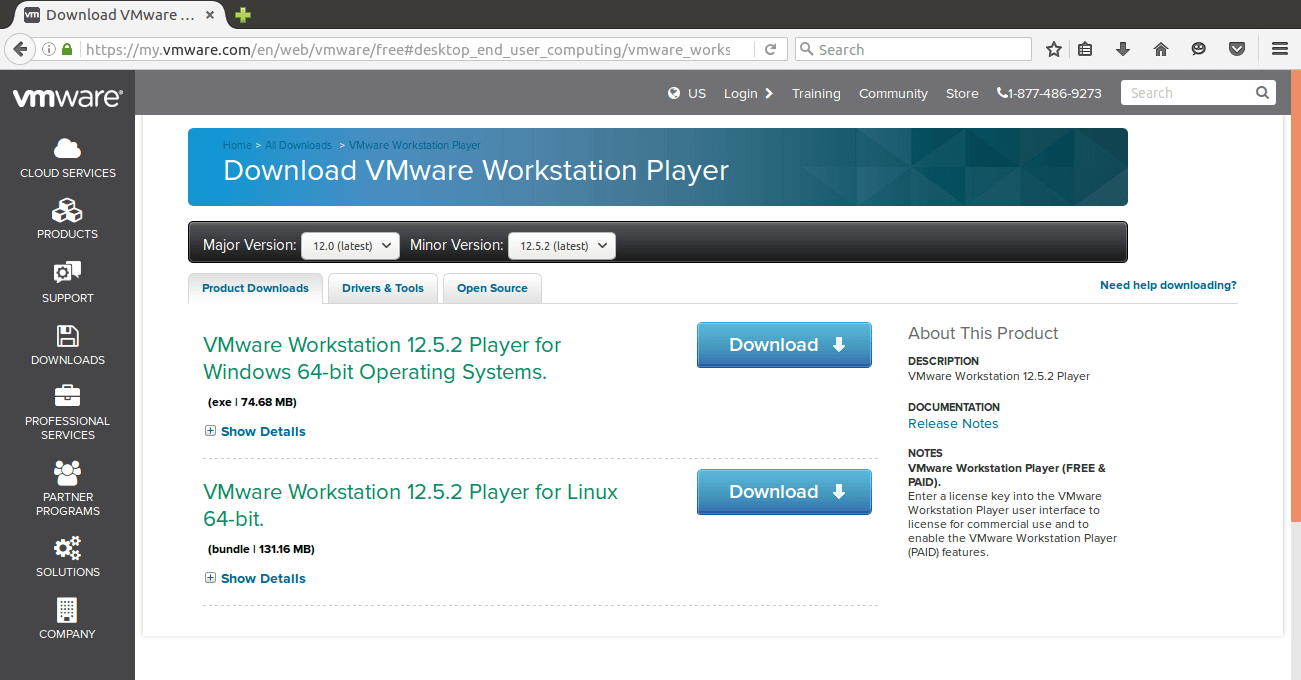Viewport: 1301px width, 680px height.
Task: Switch to the Drivers & Tools tab
Action: [x=383, y=288]
